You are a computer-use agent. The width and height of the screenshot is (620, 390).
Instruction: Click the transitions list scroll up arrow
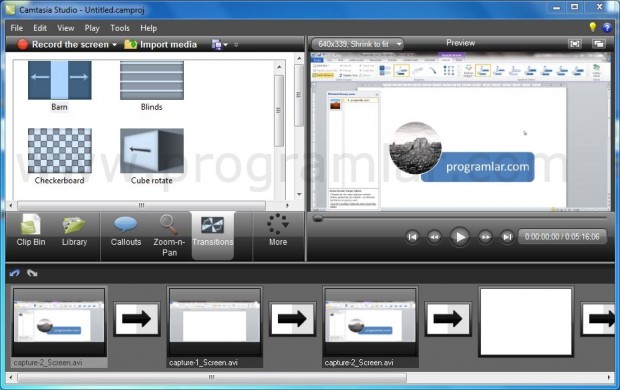pyautogui.click(x=279, y=67)
